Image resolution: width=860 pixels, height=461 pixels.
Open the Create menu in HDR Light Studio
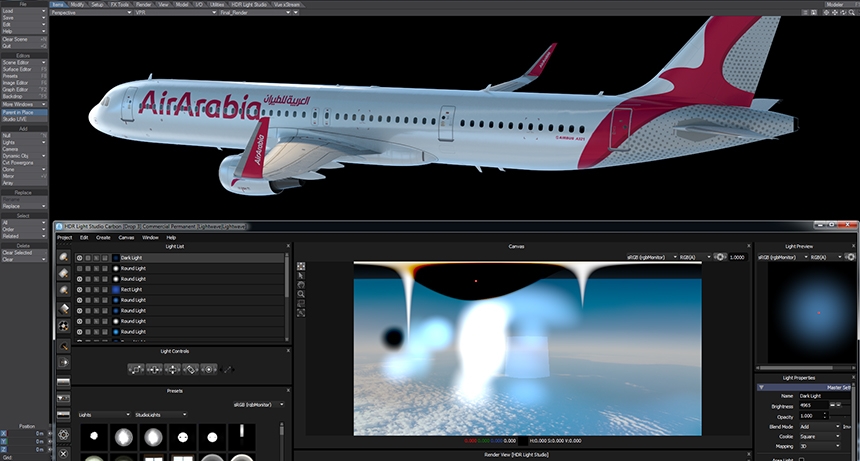(103, 237)
